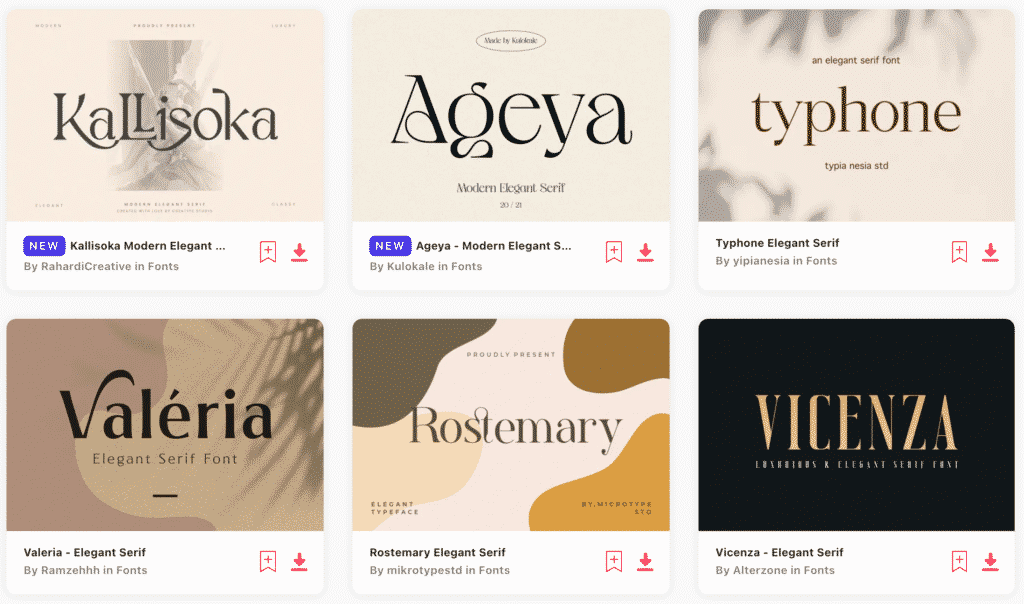
Task: Download the Kallisoka font
Action: [299, 252]
